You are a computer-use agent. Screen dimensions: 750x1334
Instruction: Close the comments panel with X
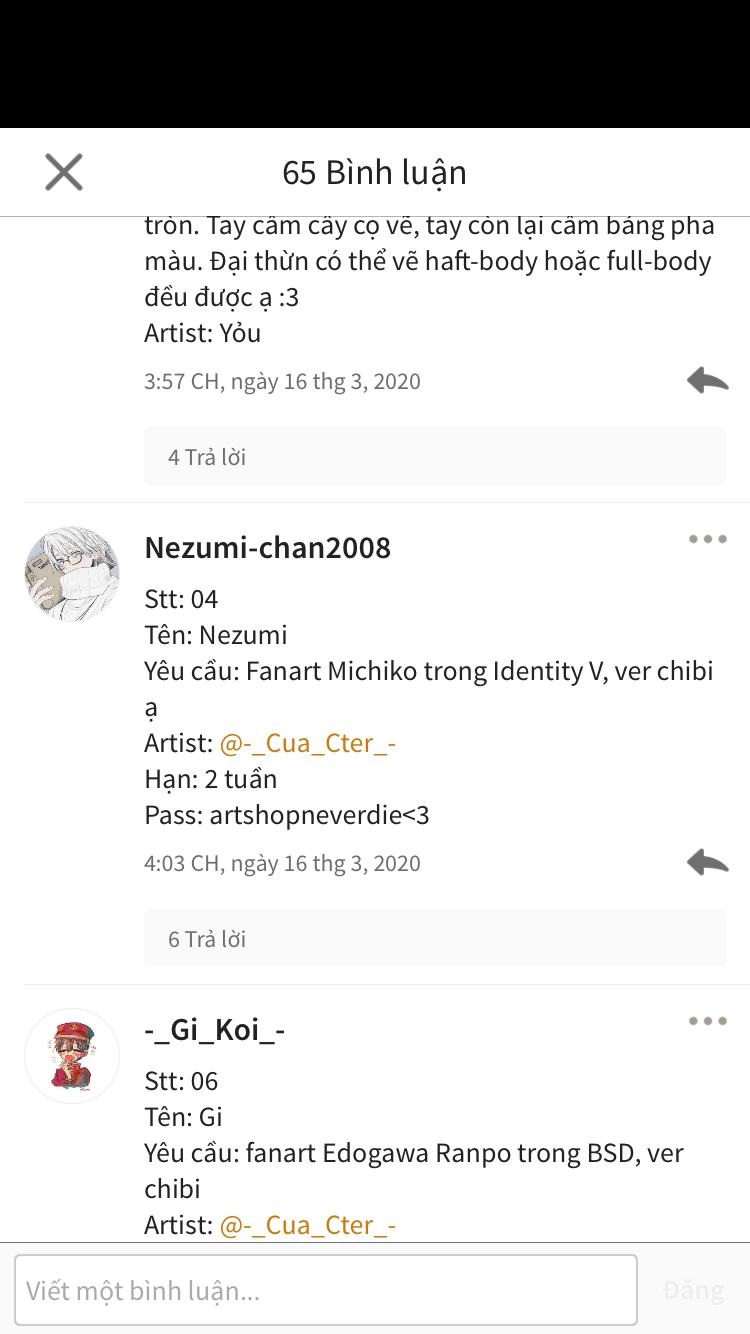click(64, 173)
